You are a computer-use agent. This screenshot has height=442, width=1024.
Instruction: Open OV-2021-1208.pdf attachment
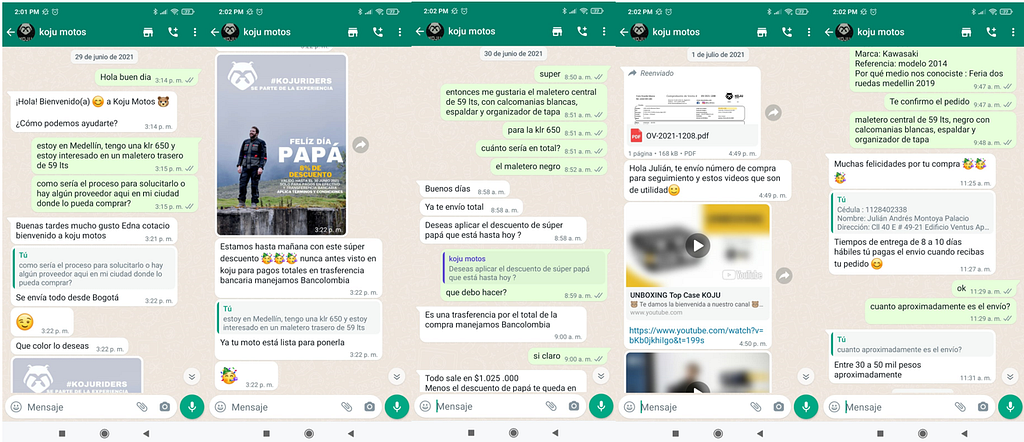click(692, 136)
